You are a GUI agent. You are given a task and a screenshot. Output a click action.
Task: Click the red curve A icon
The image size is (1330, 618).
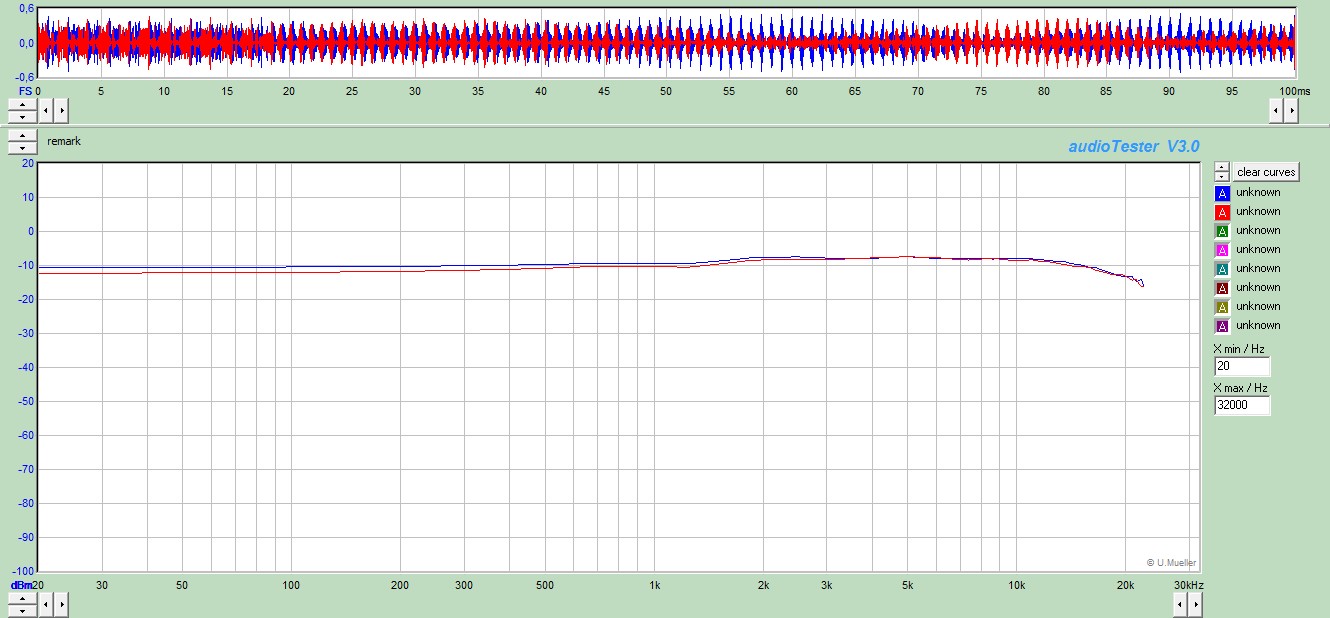[1222, 212]
